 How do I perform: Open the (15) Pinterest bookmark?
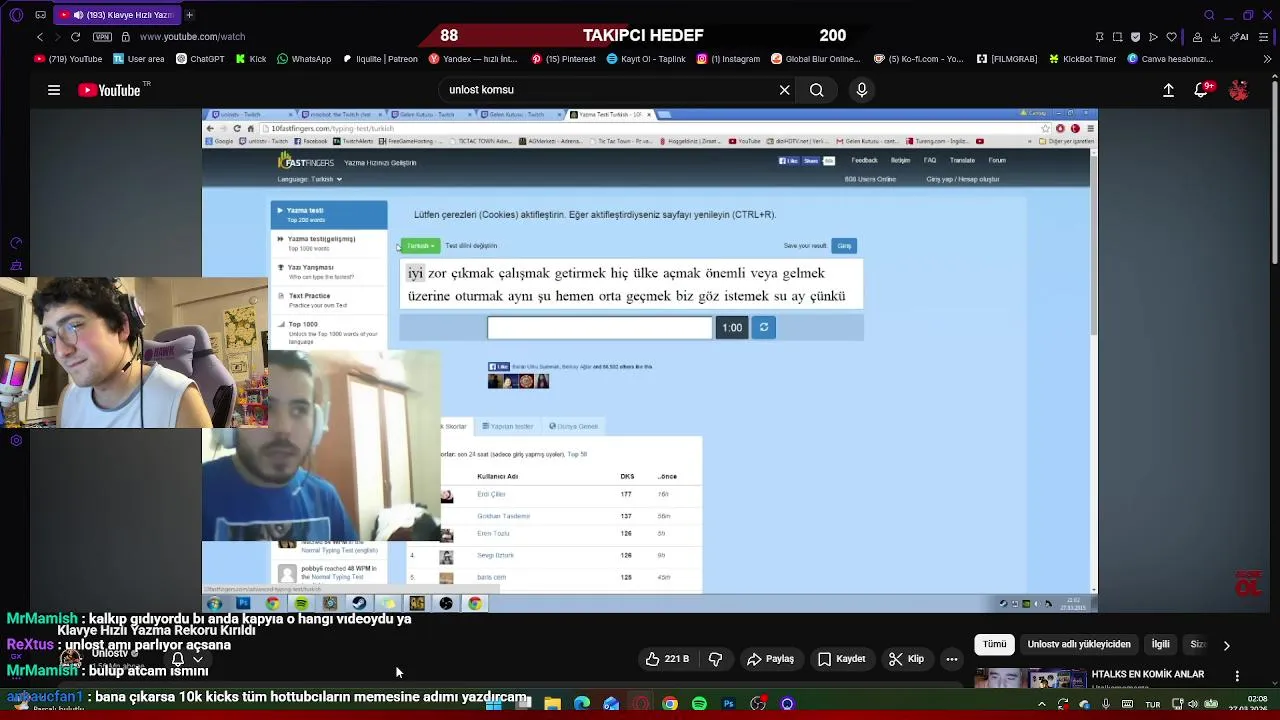pos(564,59)
